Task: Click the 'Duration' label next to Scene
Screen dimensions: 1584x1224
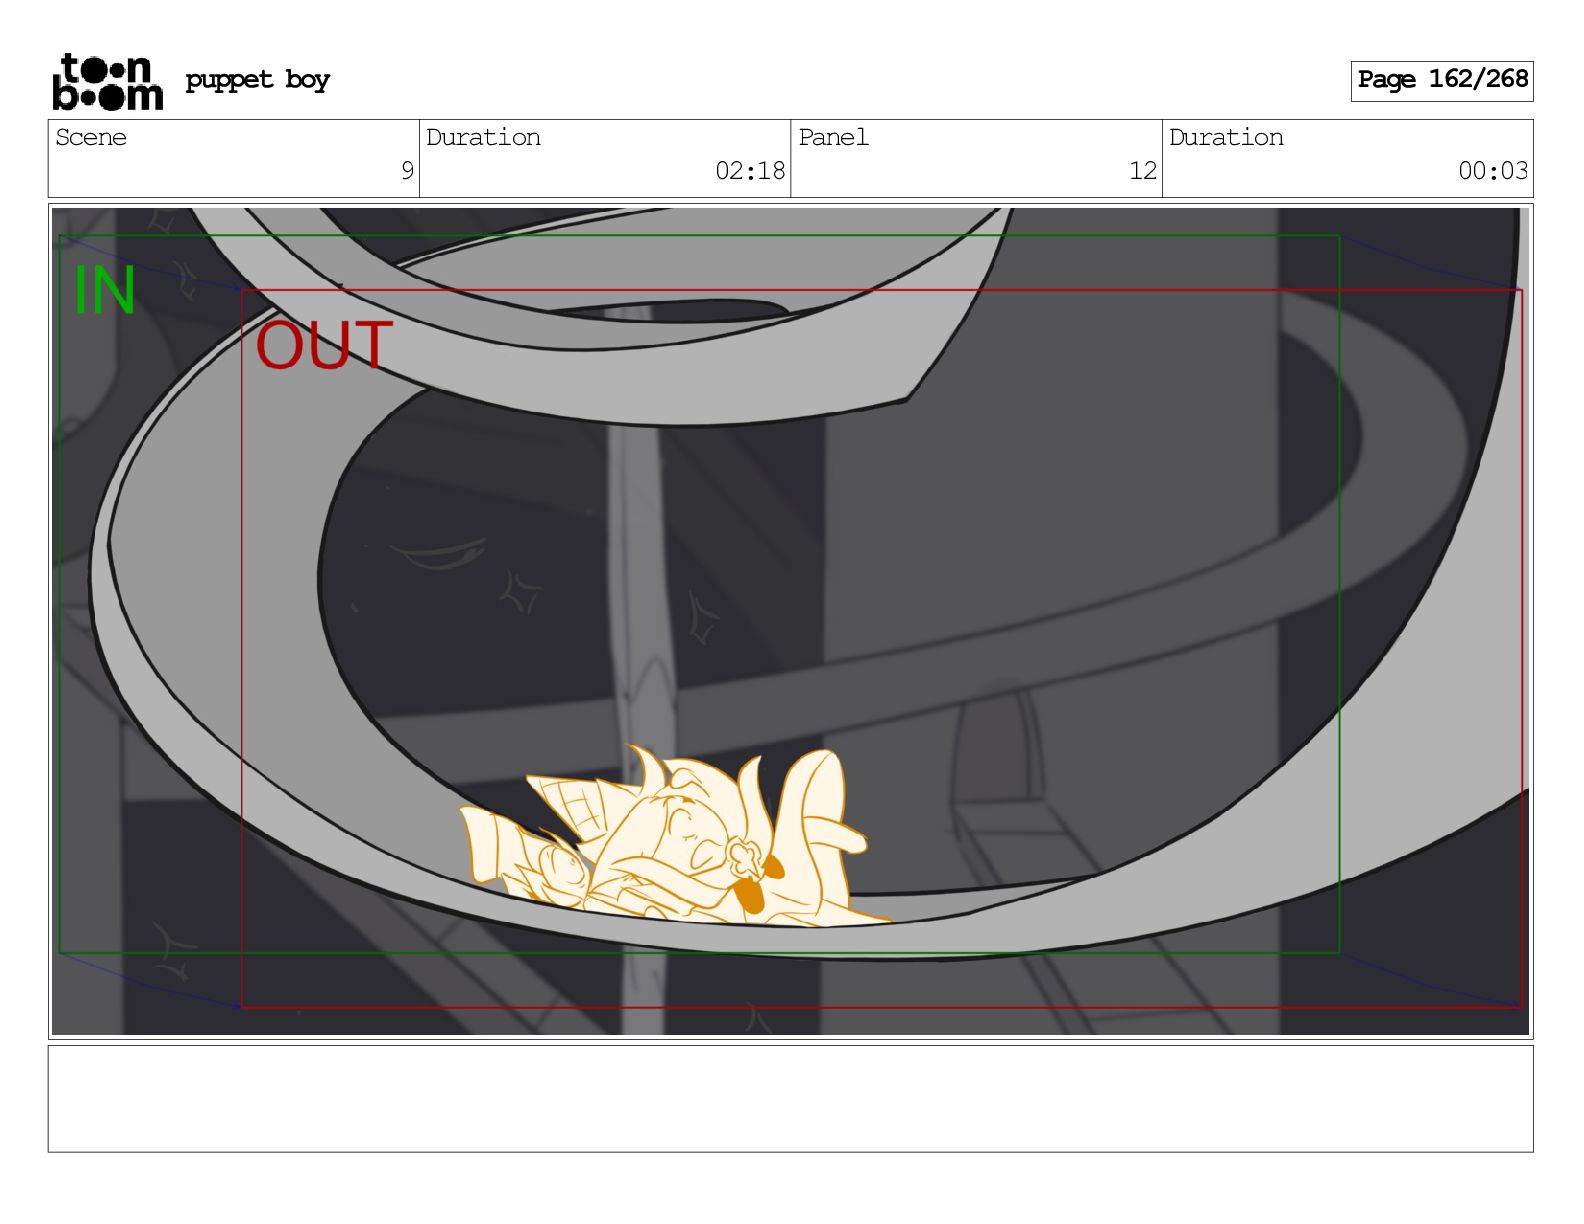Action: click(x=483, y=137)
